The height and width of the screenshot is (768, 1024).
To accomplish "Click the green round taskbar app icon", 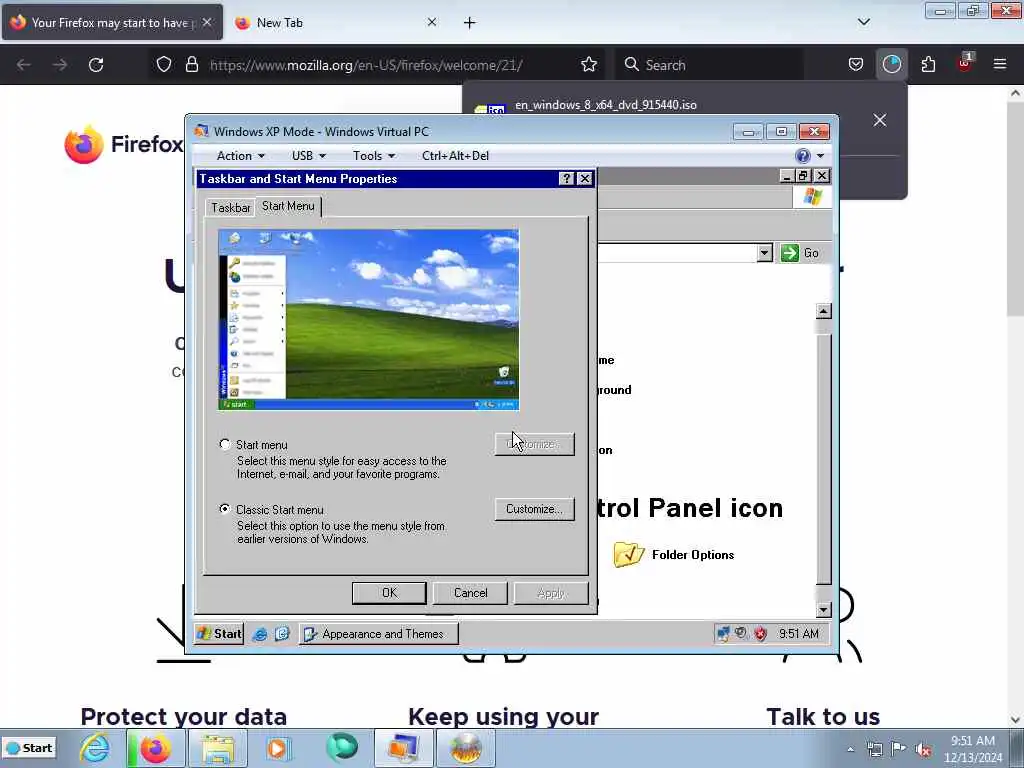I will coord(342,748).
